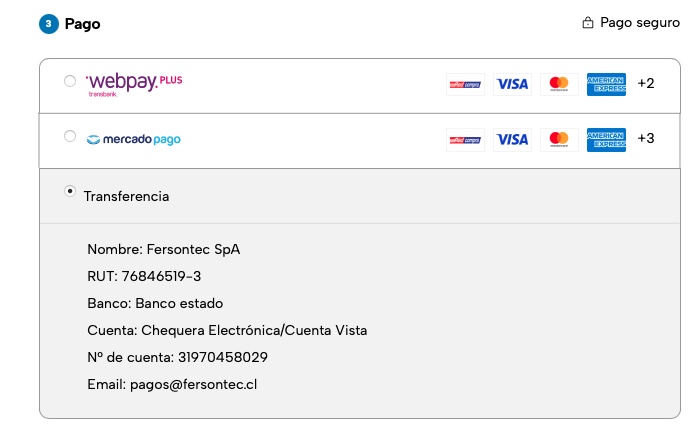Click the American Express icon in Mercado Pago row
The height and width of the screenshot is (436, 696).
606,139
